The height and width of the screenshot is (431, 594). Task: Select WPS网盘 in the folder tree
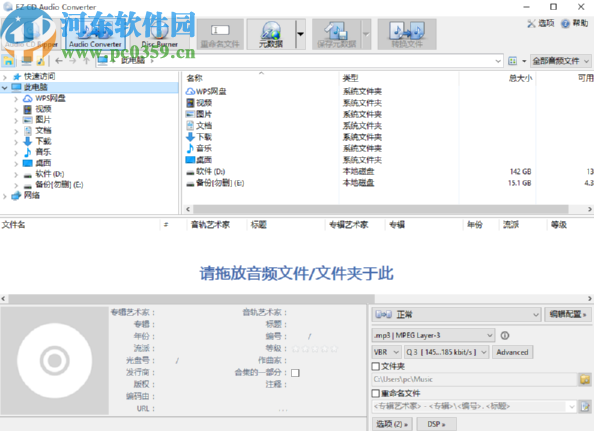tap(50, 98)
